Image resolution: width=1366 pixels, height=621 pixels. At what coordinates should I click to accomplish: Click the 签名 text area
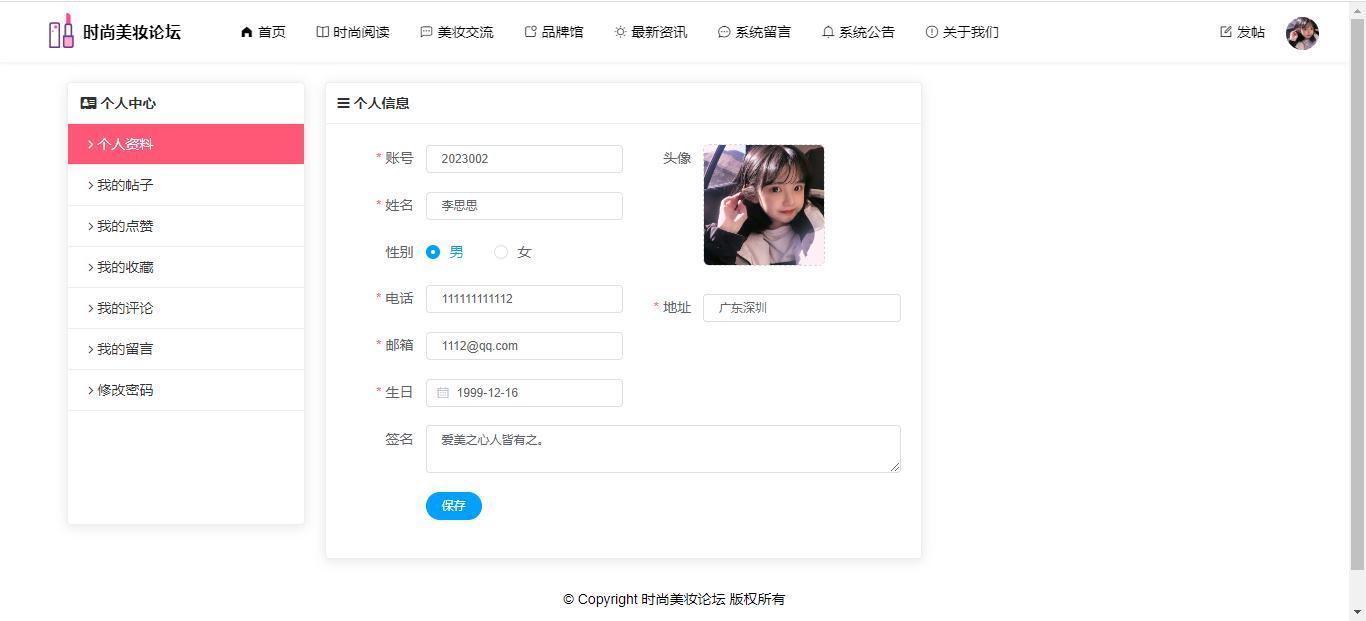tap(663, 449)
